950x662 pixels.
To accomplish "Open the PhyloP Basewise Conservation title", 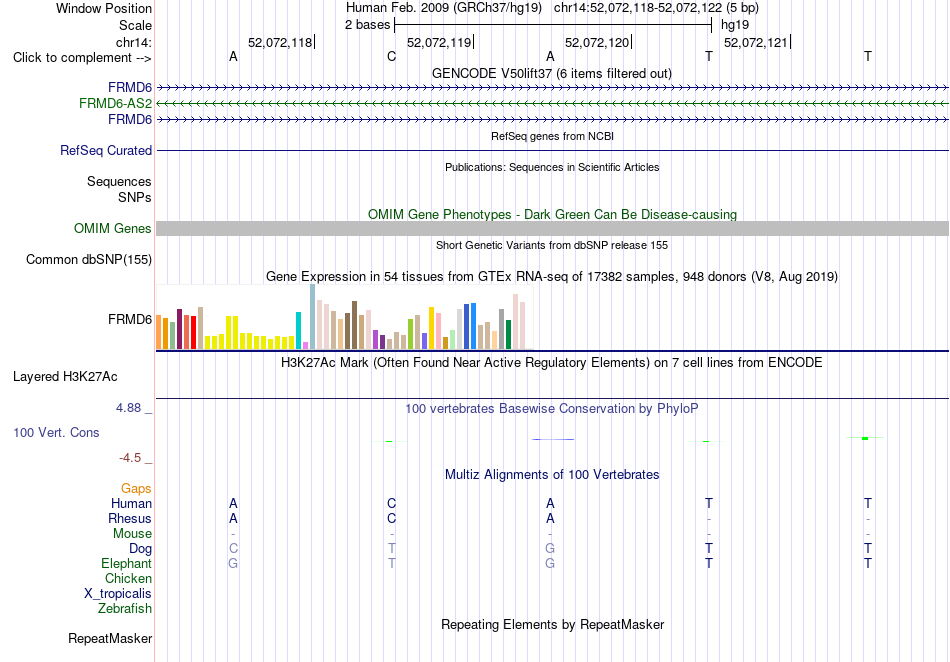I will (x=552, y=408).
